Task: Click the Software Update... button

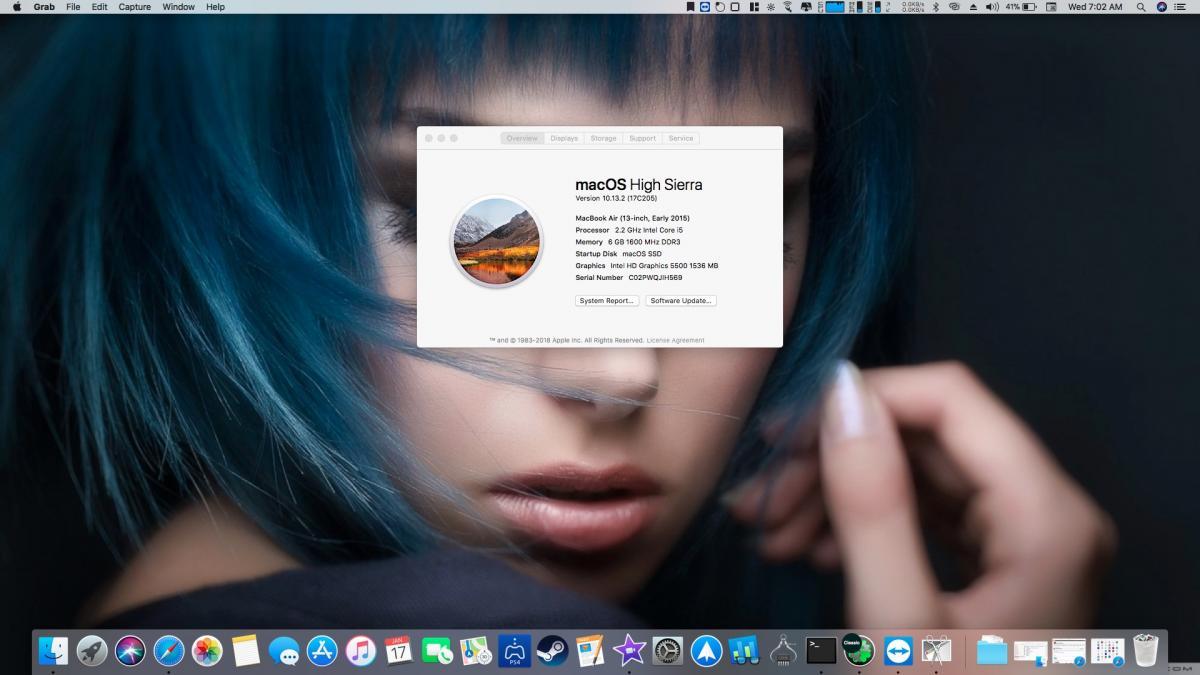Action: [x=681, y=301]
